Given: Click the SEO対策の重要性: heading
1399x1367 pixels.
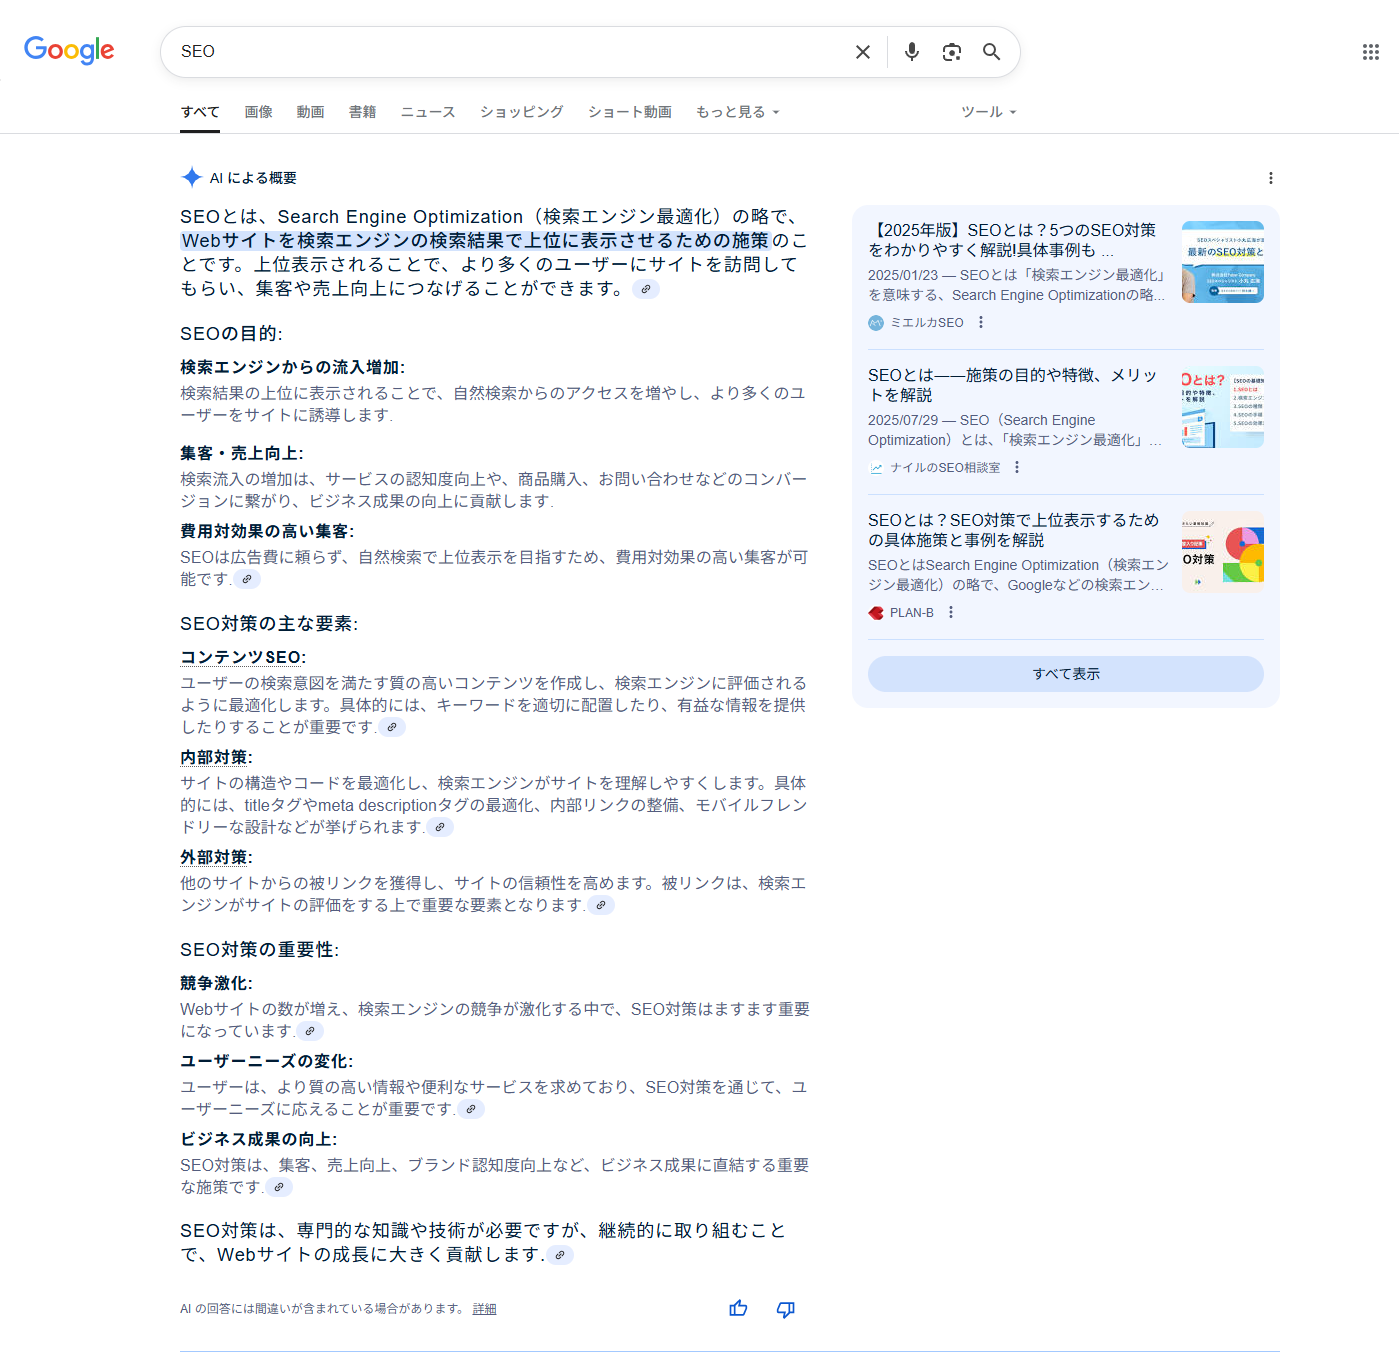Looking at the screenshot, I should click(259, 950).
